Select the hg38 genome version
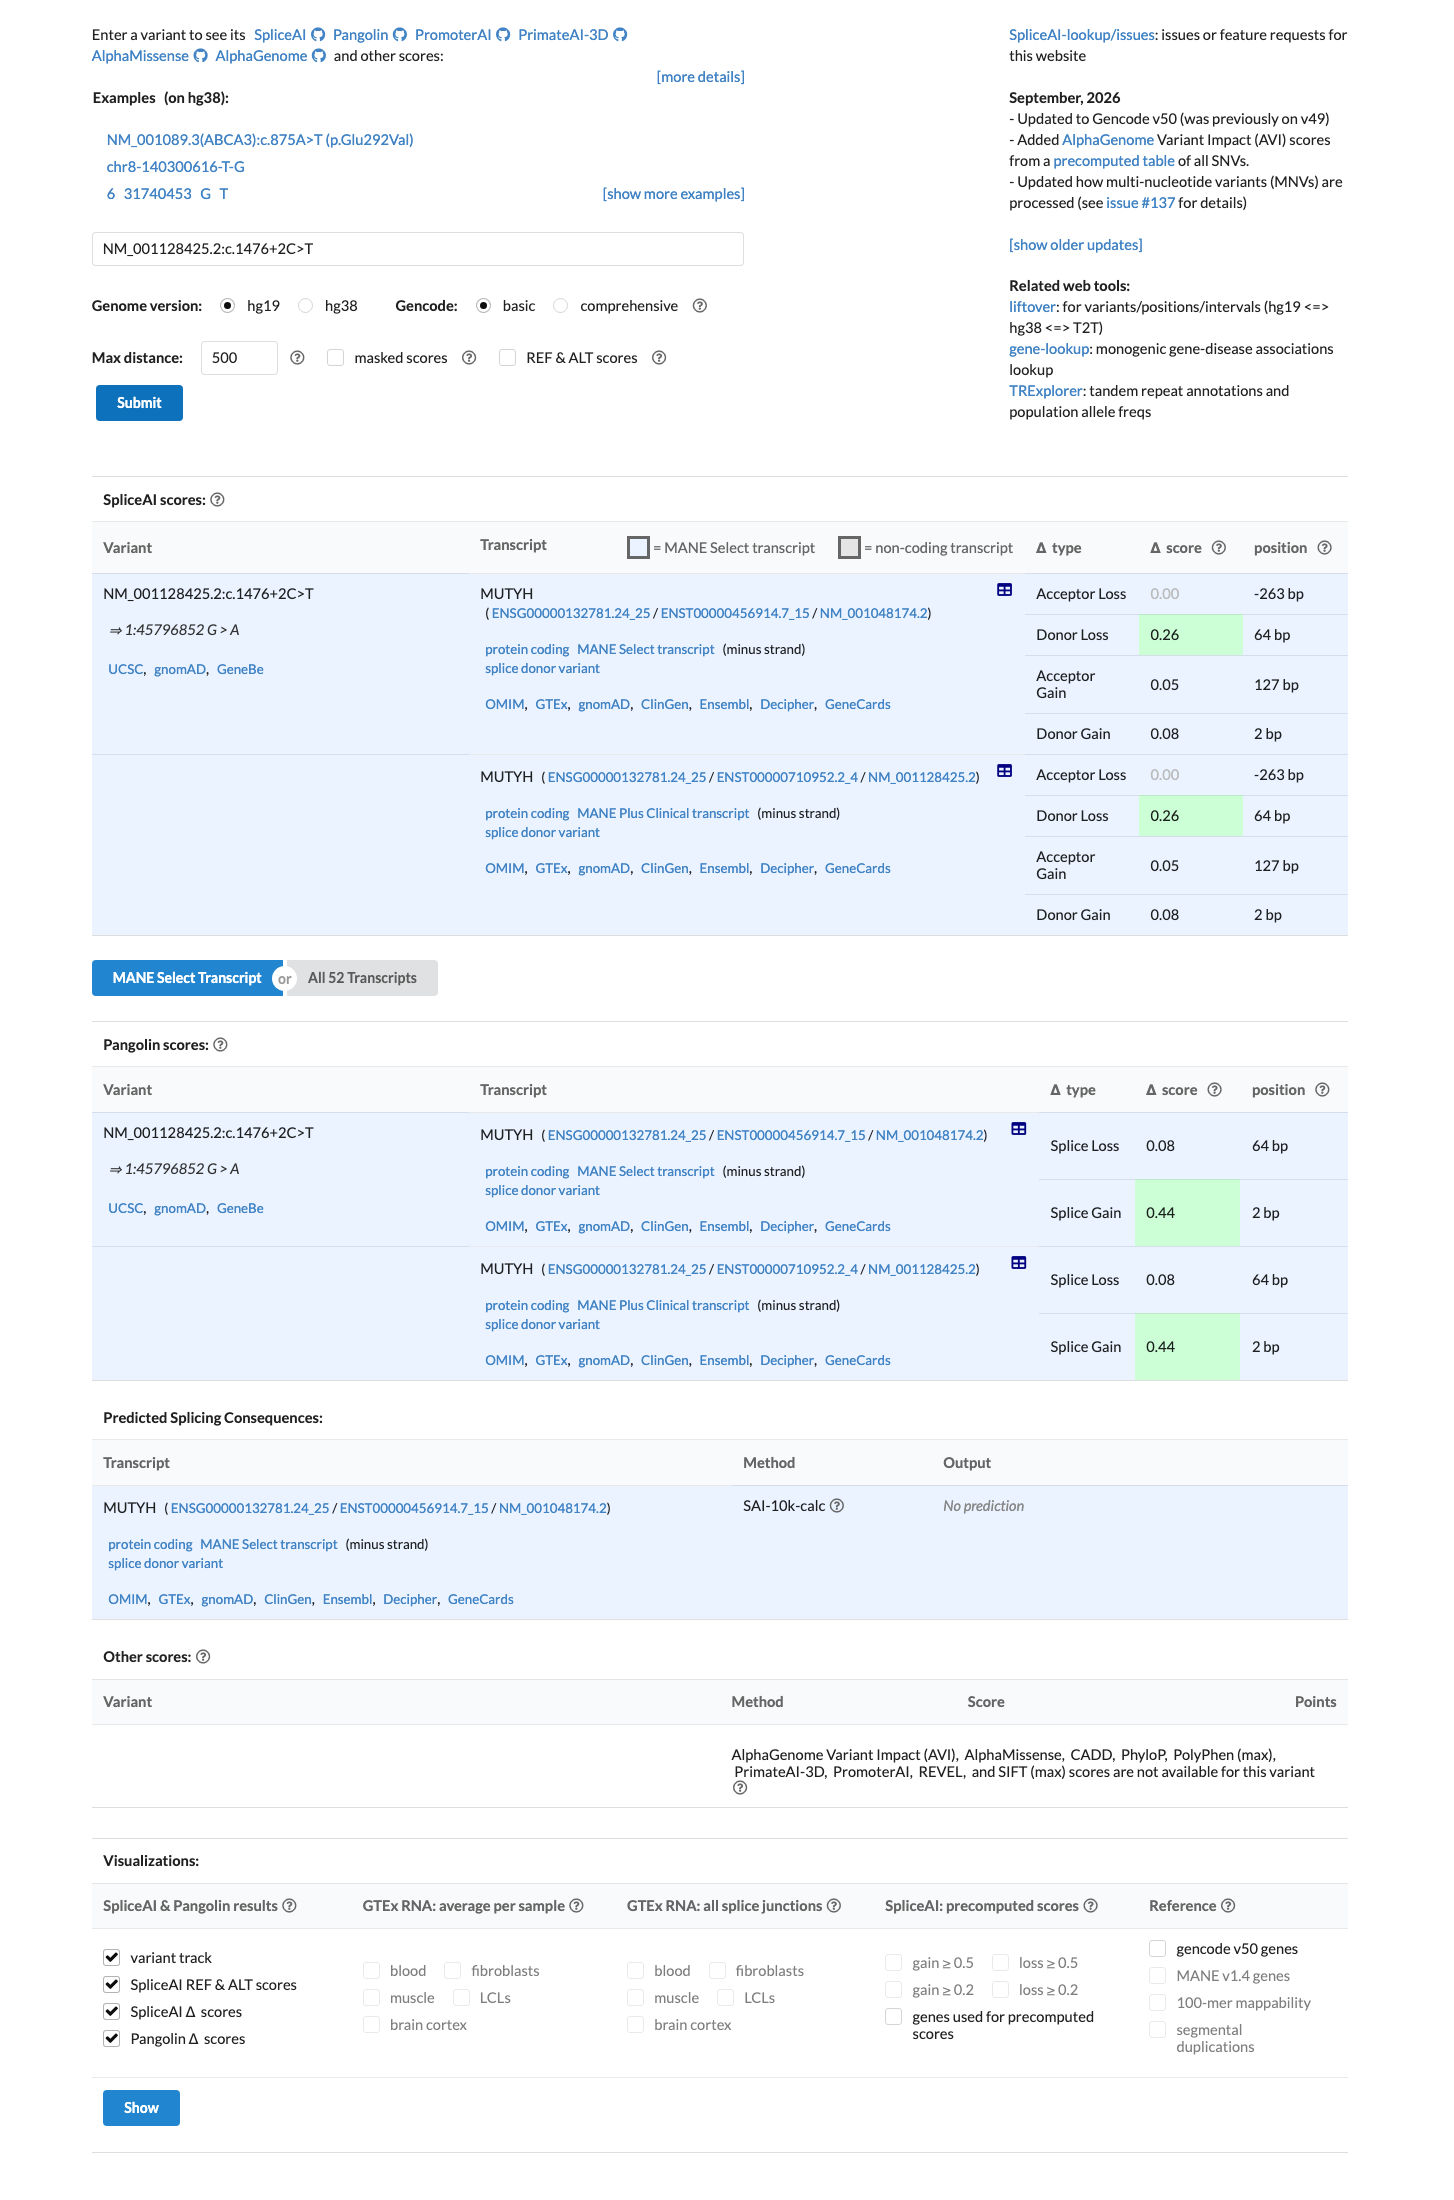Screen dimensions: 1454x2200 tap(306, 306)
